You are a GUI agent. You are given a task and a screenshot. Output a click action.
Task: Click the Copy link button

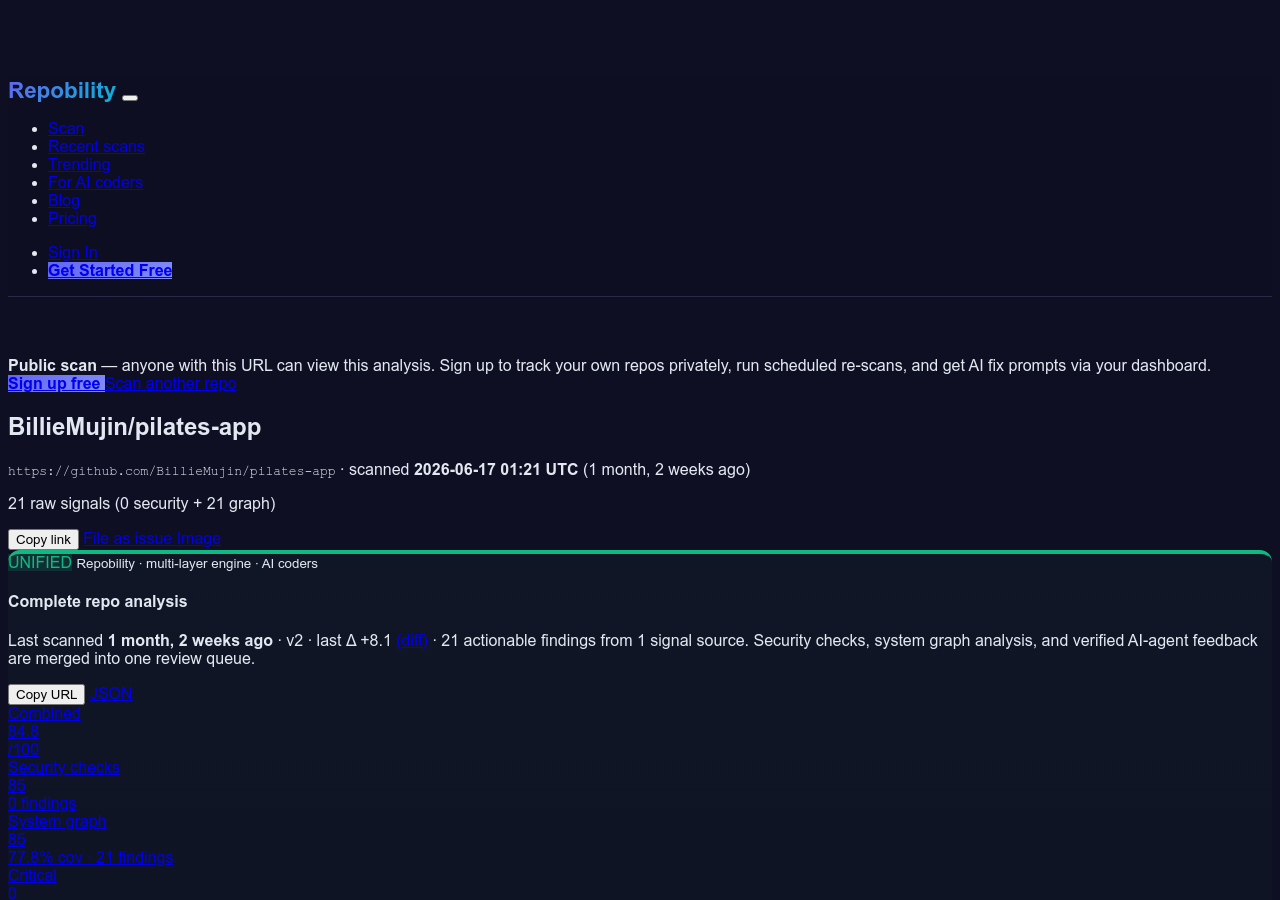(43, 539)
